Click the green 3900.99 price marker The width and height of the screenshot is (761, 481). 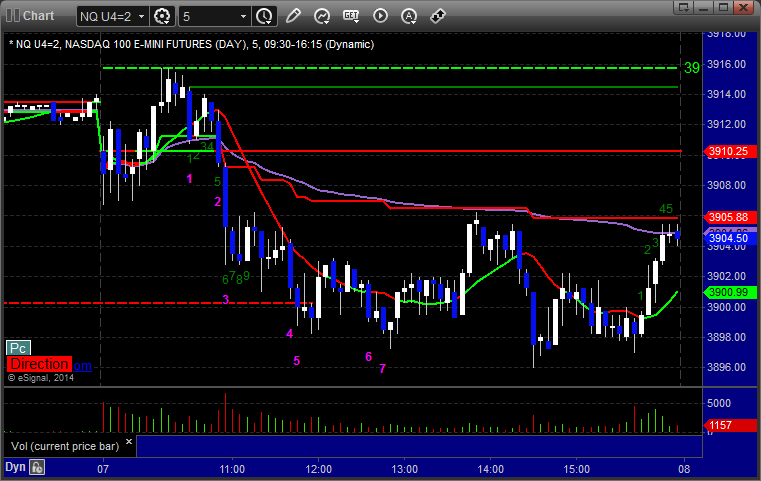click(x=730, y=292)
